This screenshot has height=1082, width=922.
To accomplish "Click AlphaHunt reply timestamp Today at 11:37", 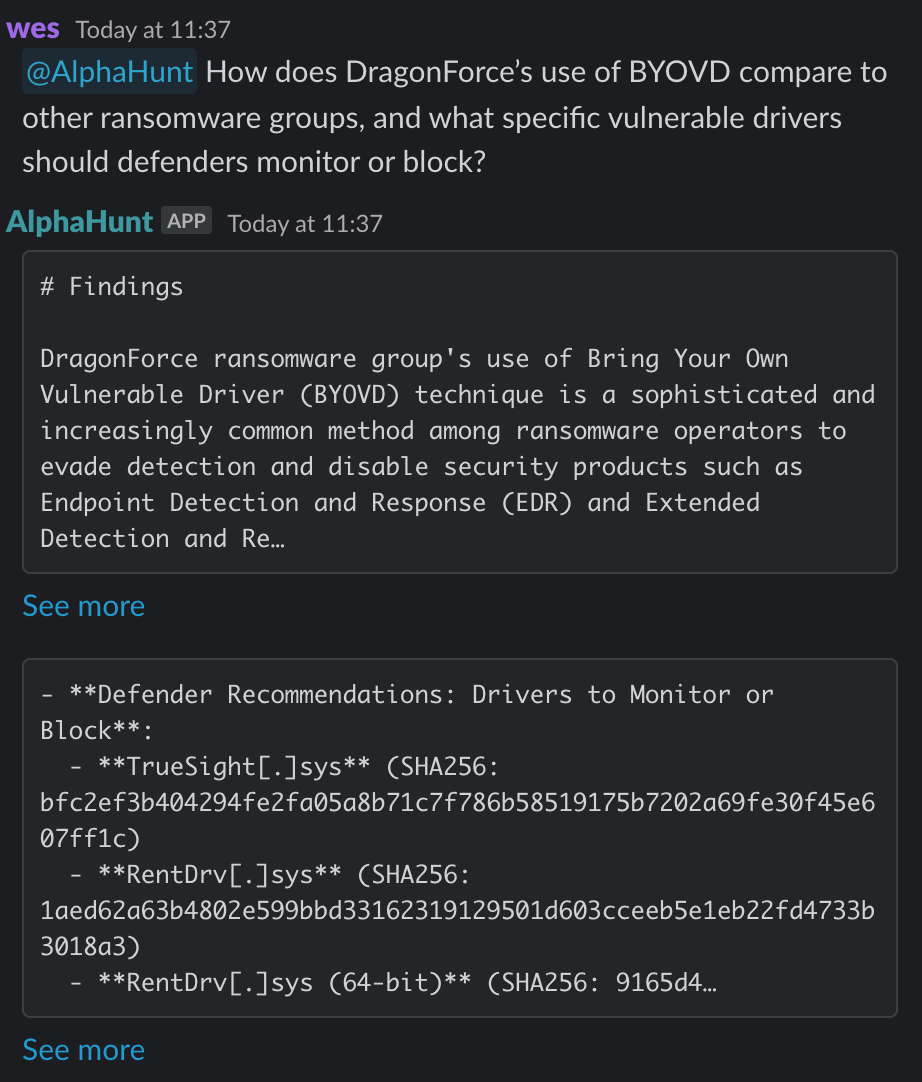I will pos(305,224).
